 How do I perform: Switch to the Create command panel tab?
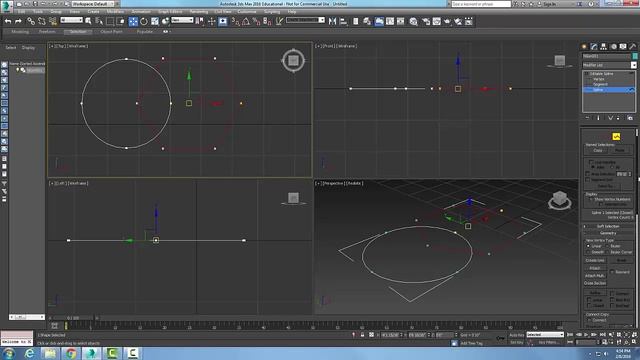584,47
